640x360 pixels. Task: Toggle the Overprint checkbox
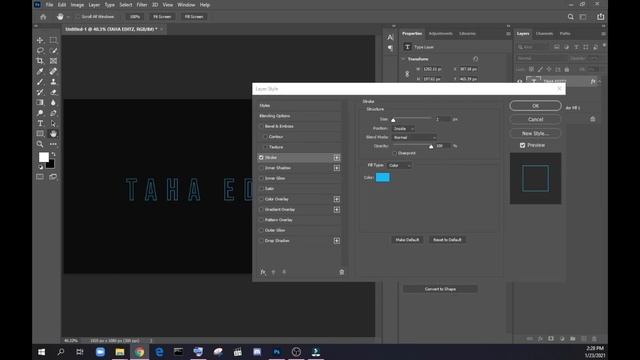[x=394, y=153]
